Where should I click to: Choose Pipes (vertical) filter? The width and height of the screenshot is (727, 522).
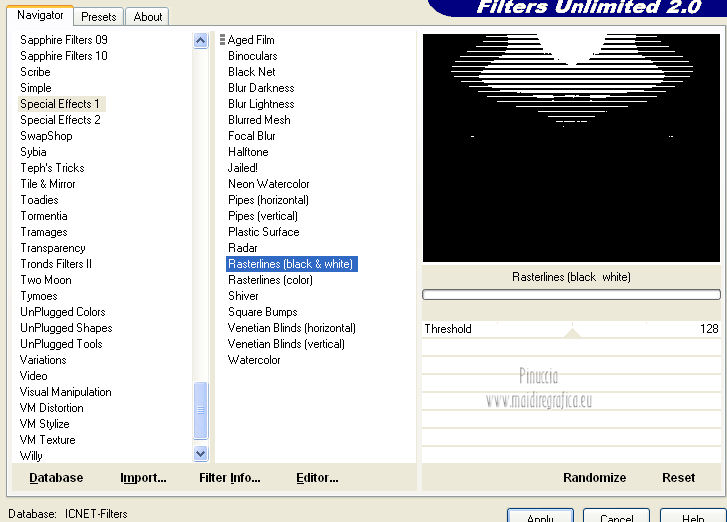(x=263, y=216)
